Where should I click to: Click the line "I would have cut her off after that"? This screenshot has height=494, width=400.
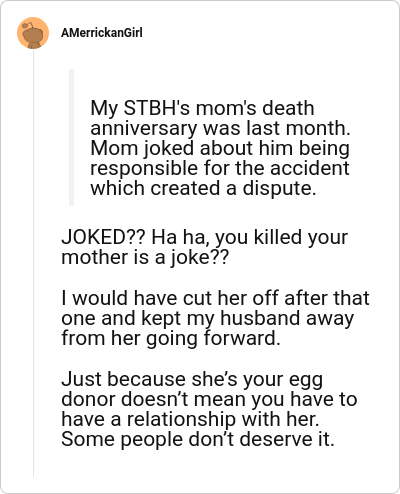click(215, 298)
